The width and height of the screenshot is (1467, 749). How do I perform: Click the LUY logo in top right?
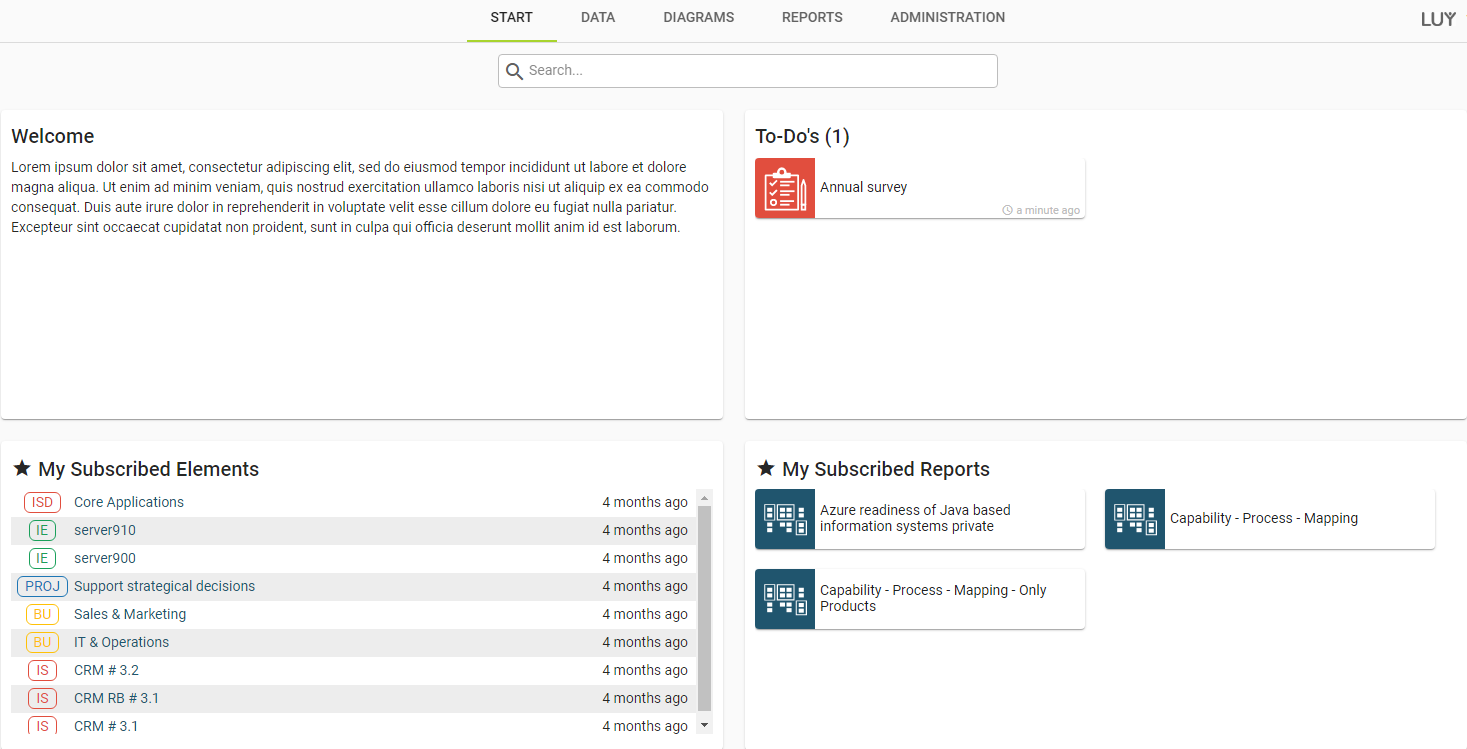1437,19
